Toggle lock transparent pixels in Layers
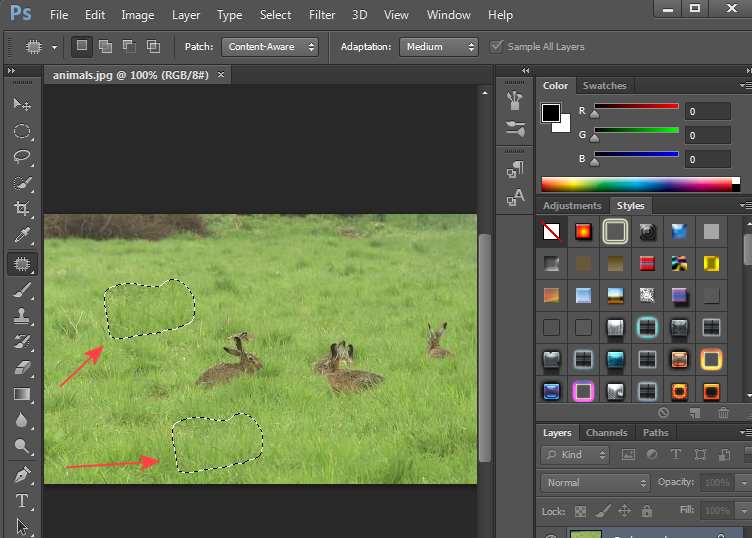This screenshot has height=538, width=752. tap(580, 511)
